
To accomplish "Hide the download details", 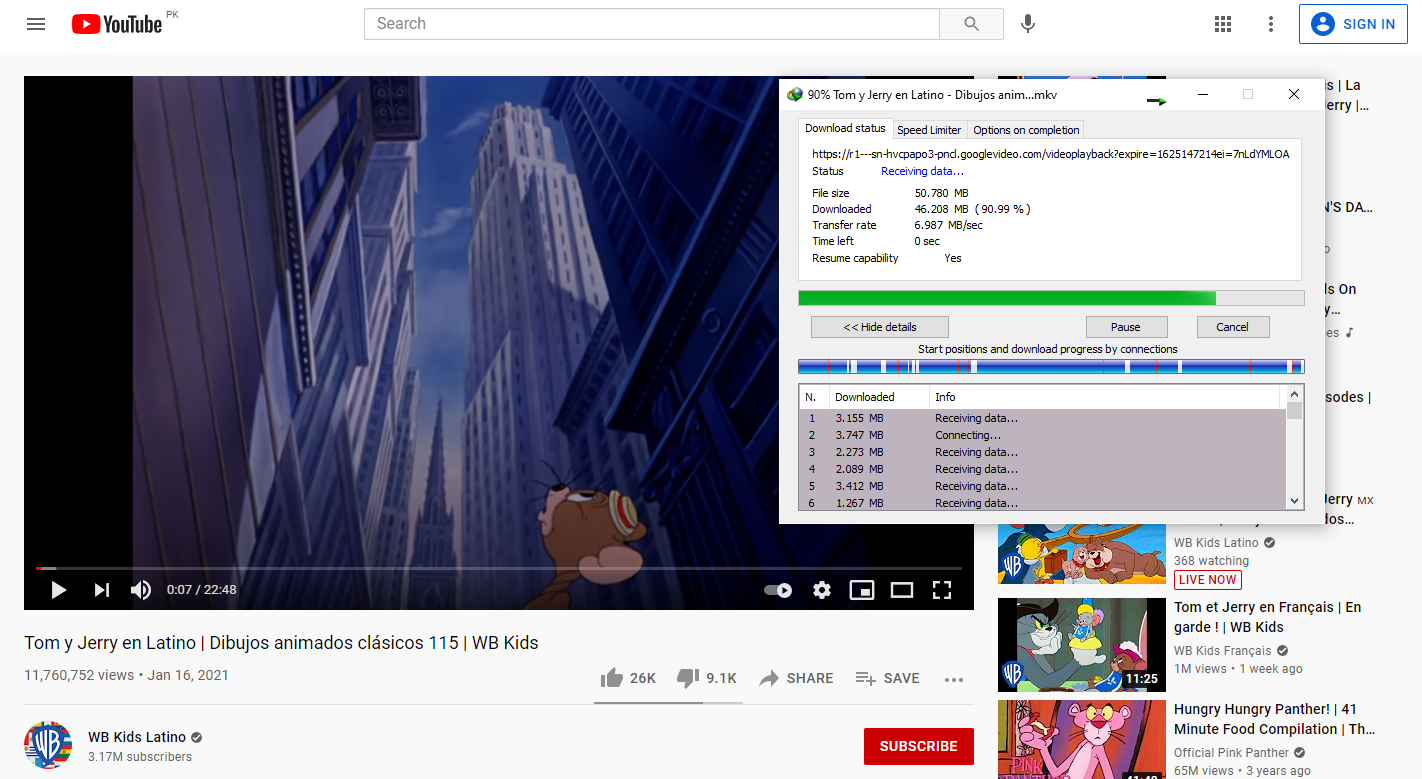I will click(880, 327).
